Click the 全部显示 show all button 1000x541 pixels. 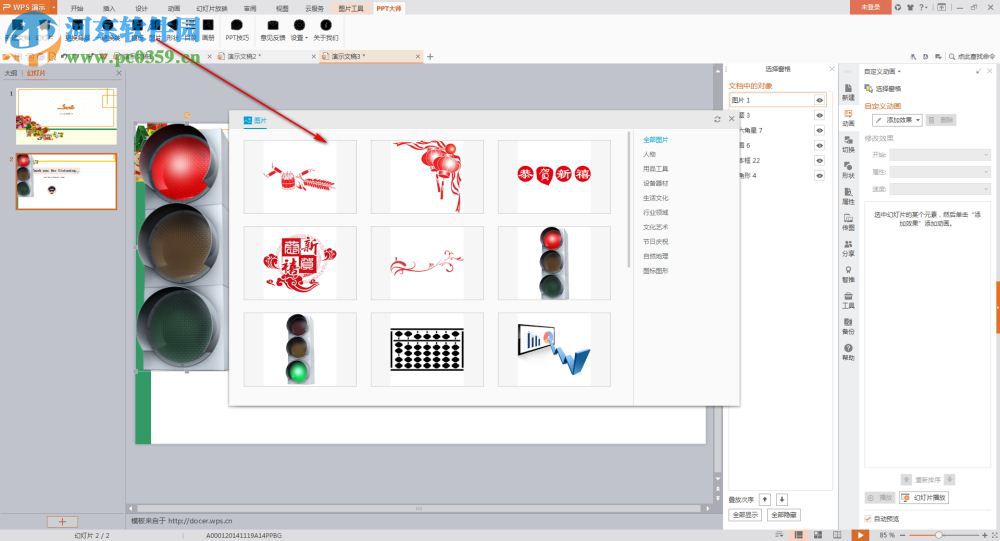click(745, 515)
